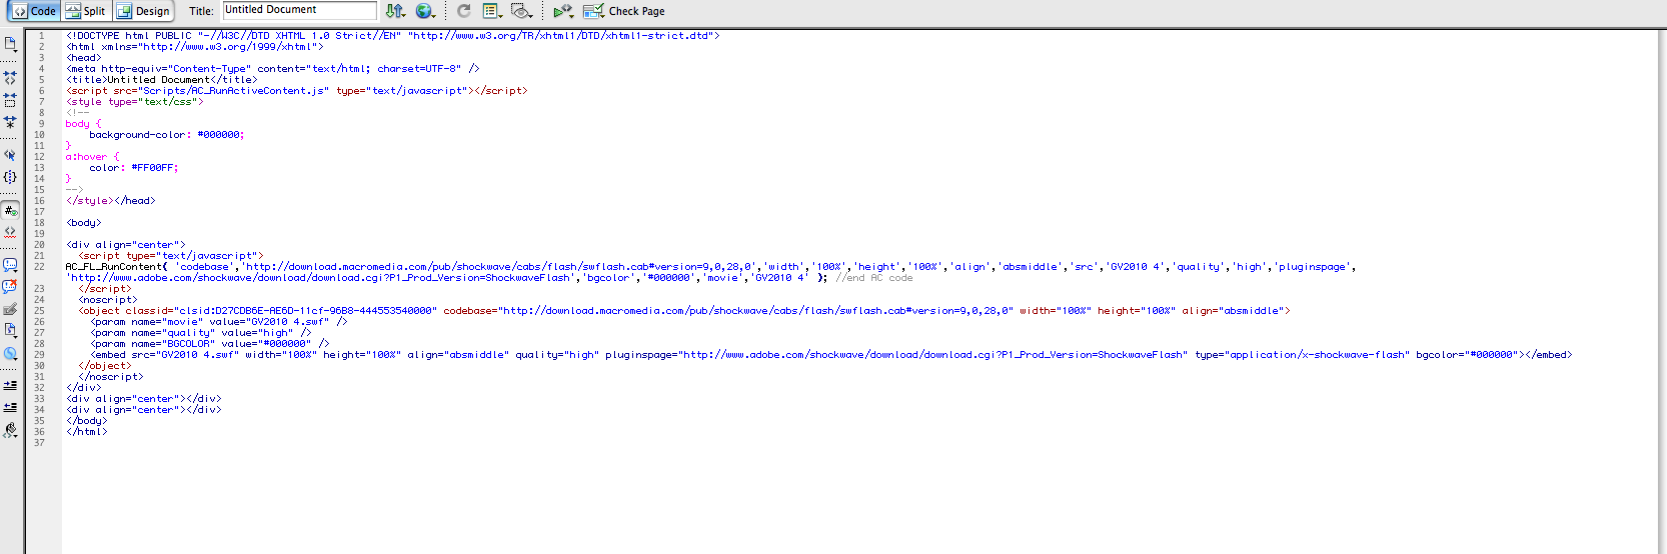Open the View Options menu
The image size is (1667, 554).
point(492,11)
